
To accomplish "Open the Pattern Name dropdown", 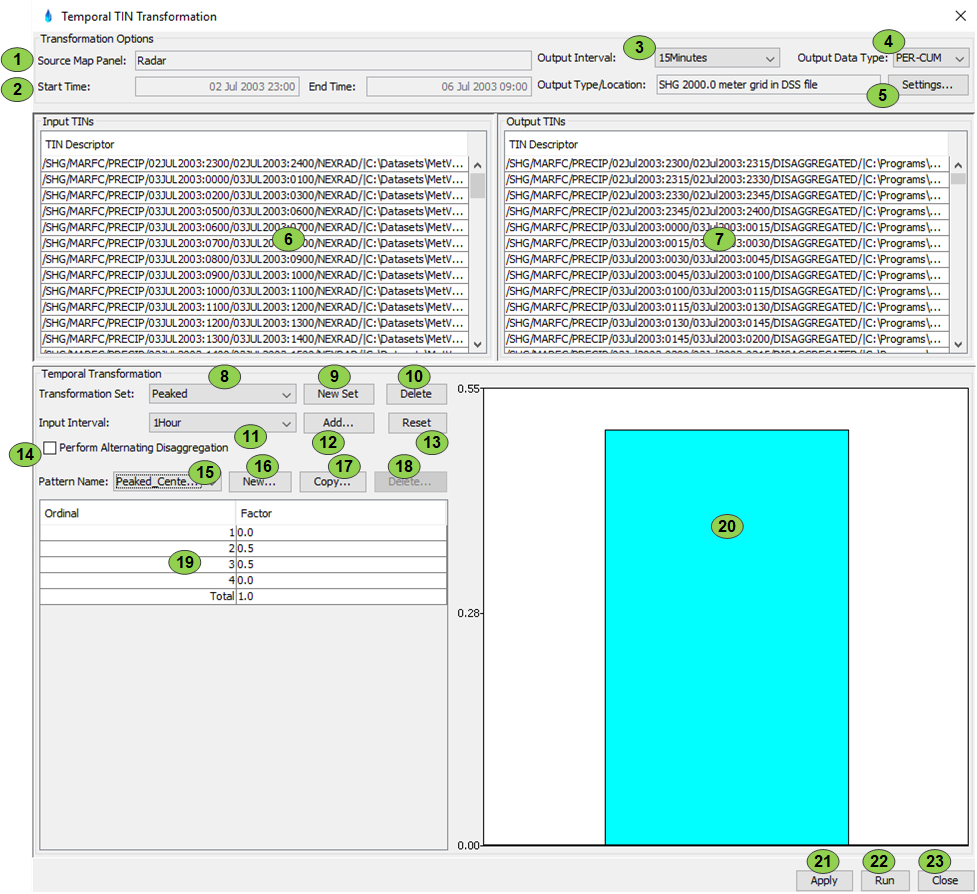I will click(167, 482).
